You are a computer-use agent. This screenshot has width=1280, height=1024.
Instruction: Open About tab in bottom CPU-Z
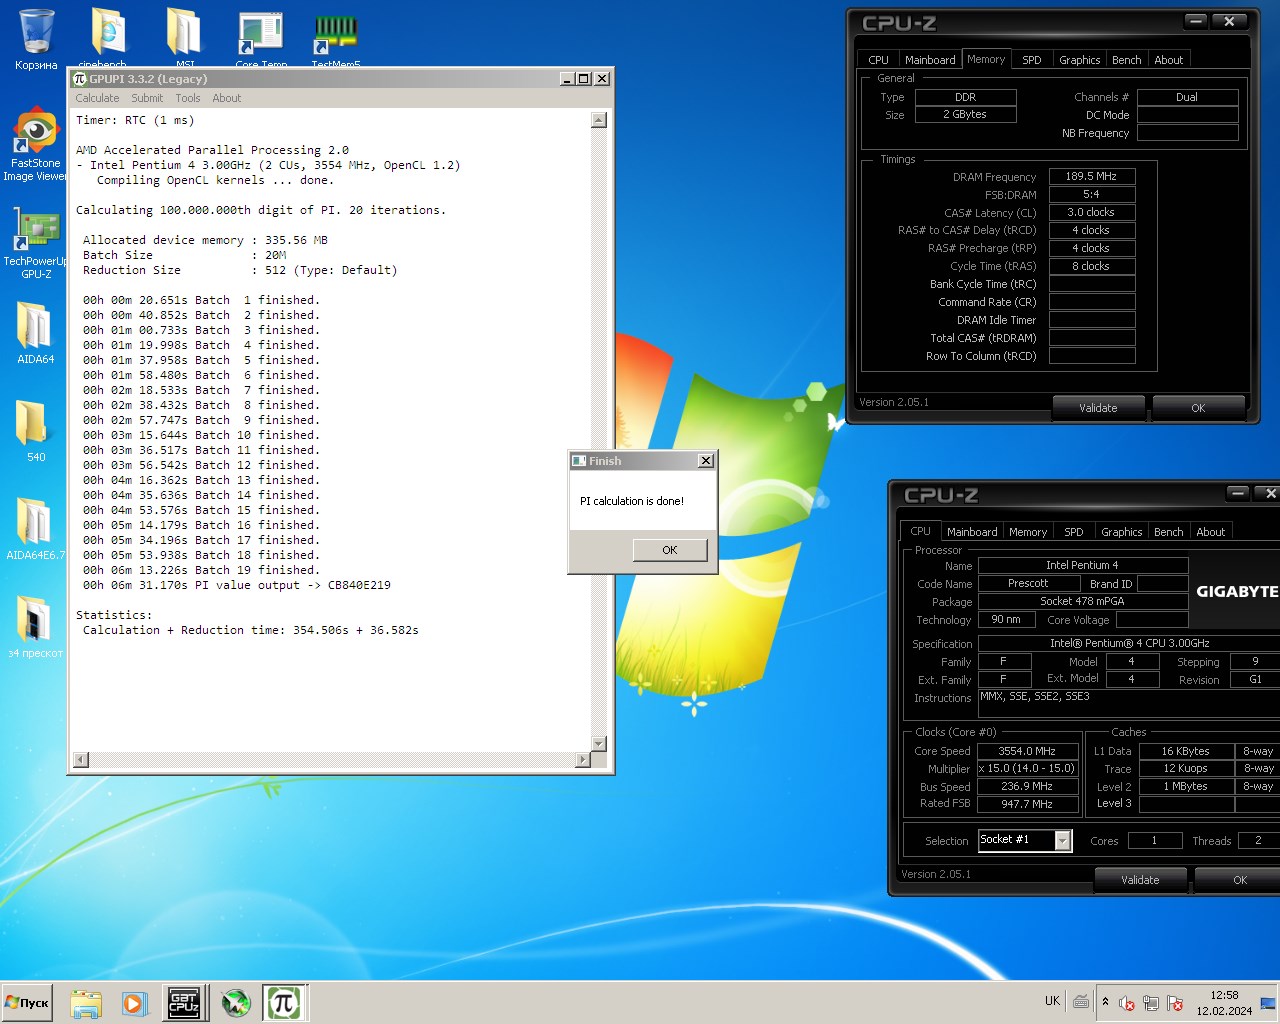click(1211, 532)
